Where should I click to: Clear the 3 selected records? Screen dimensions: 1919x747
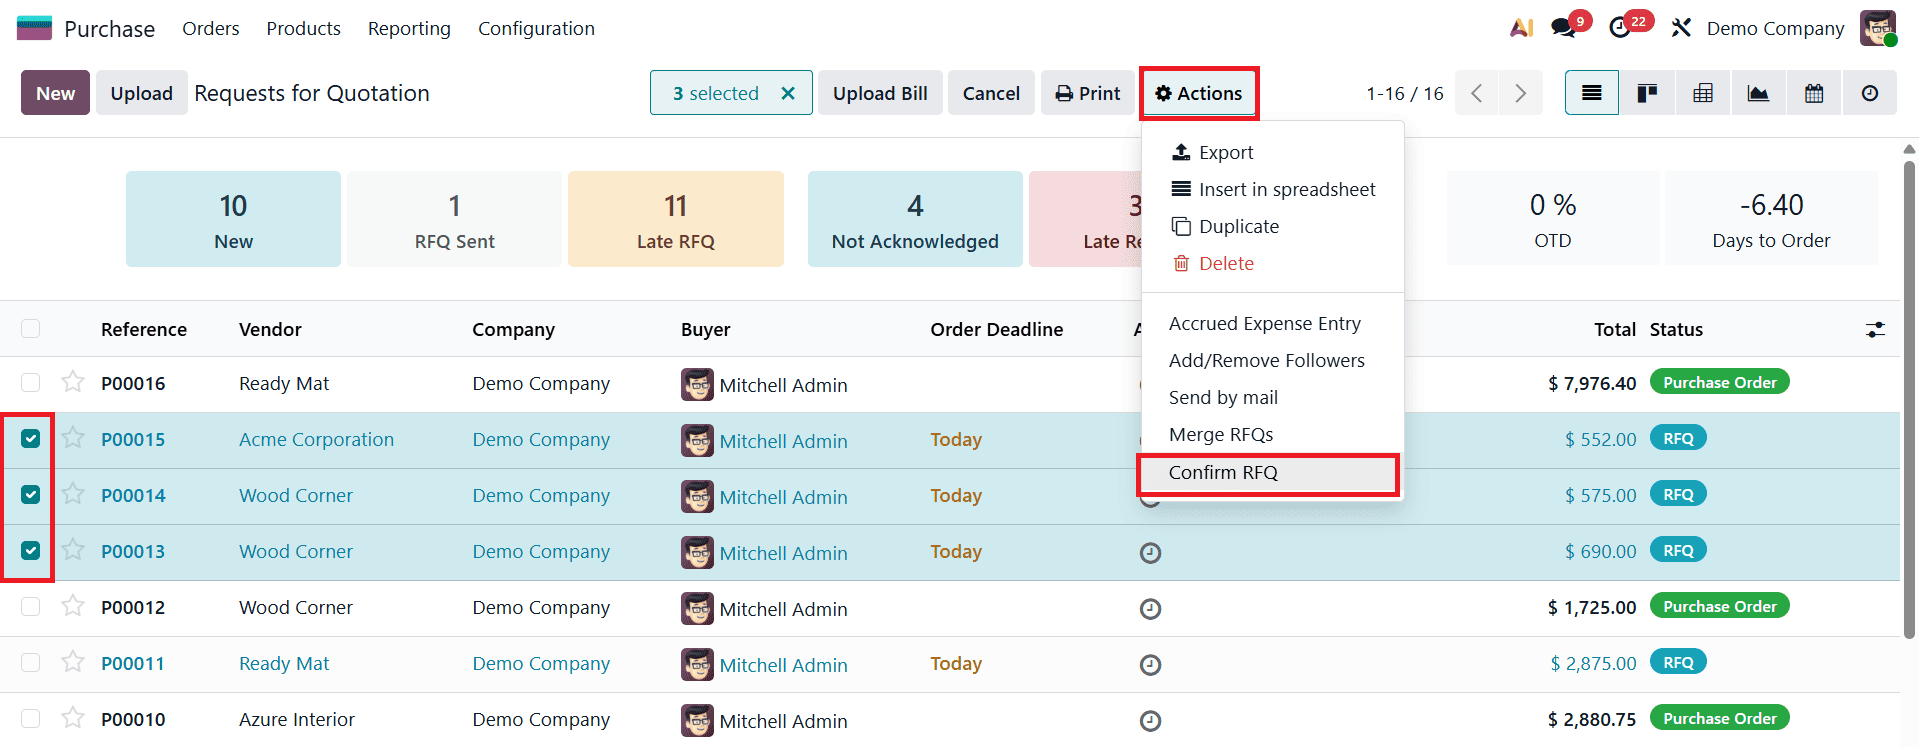(x=788, y=93)
